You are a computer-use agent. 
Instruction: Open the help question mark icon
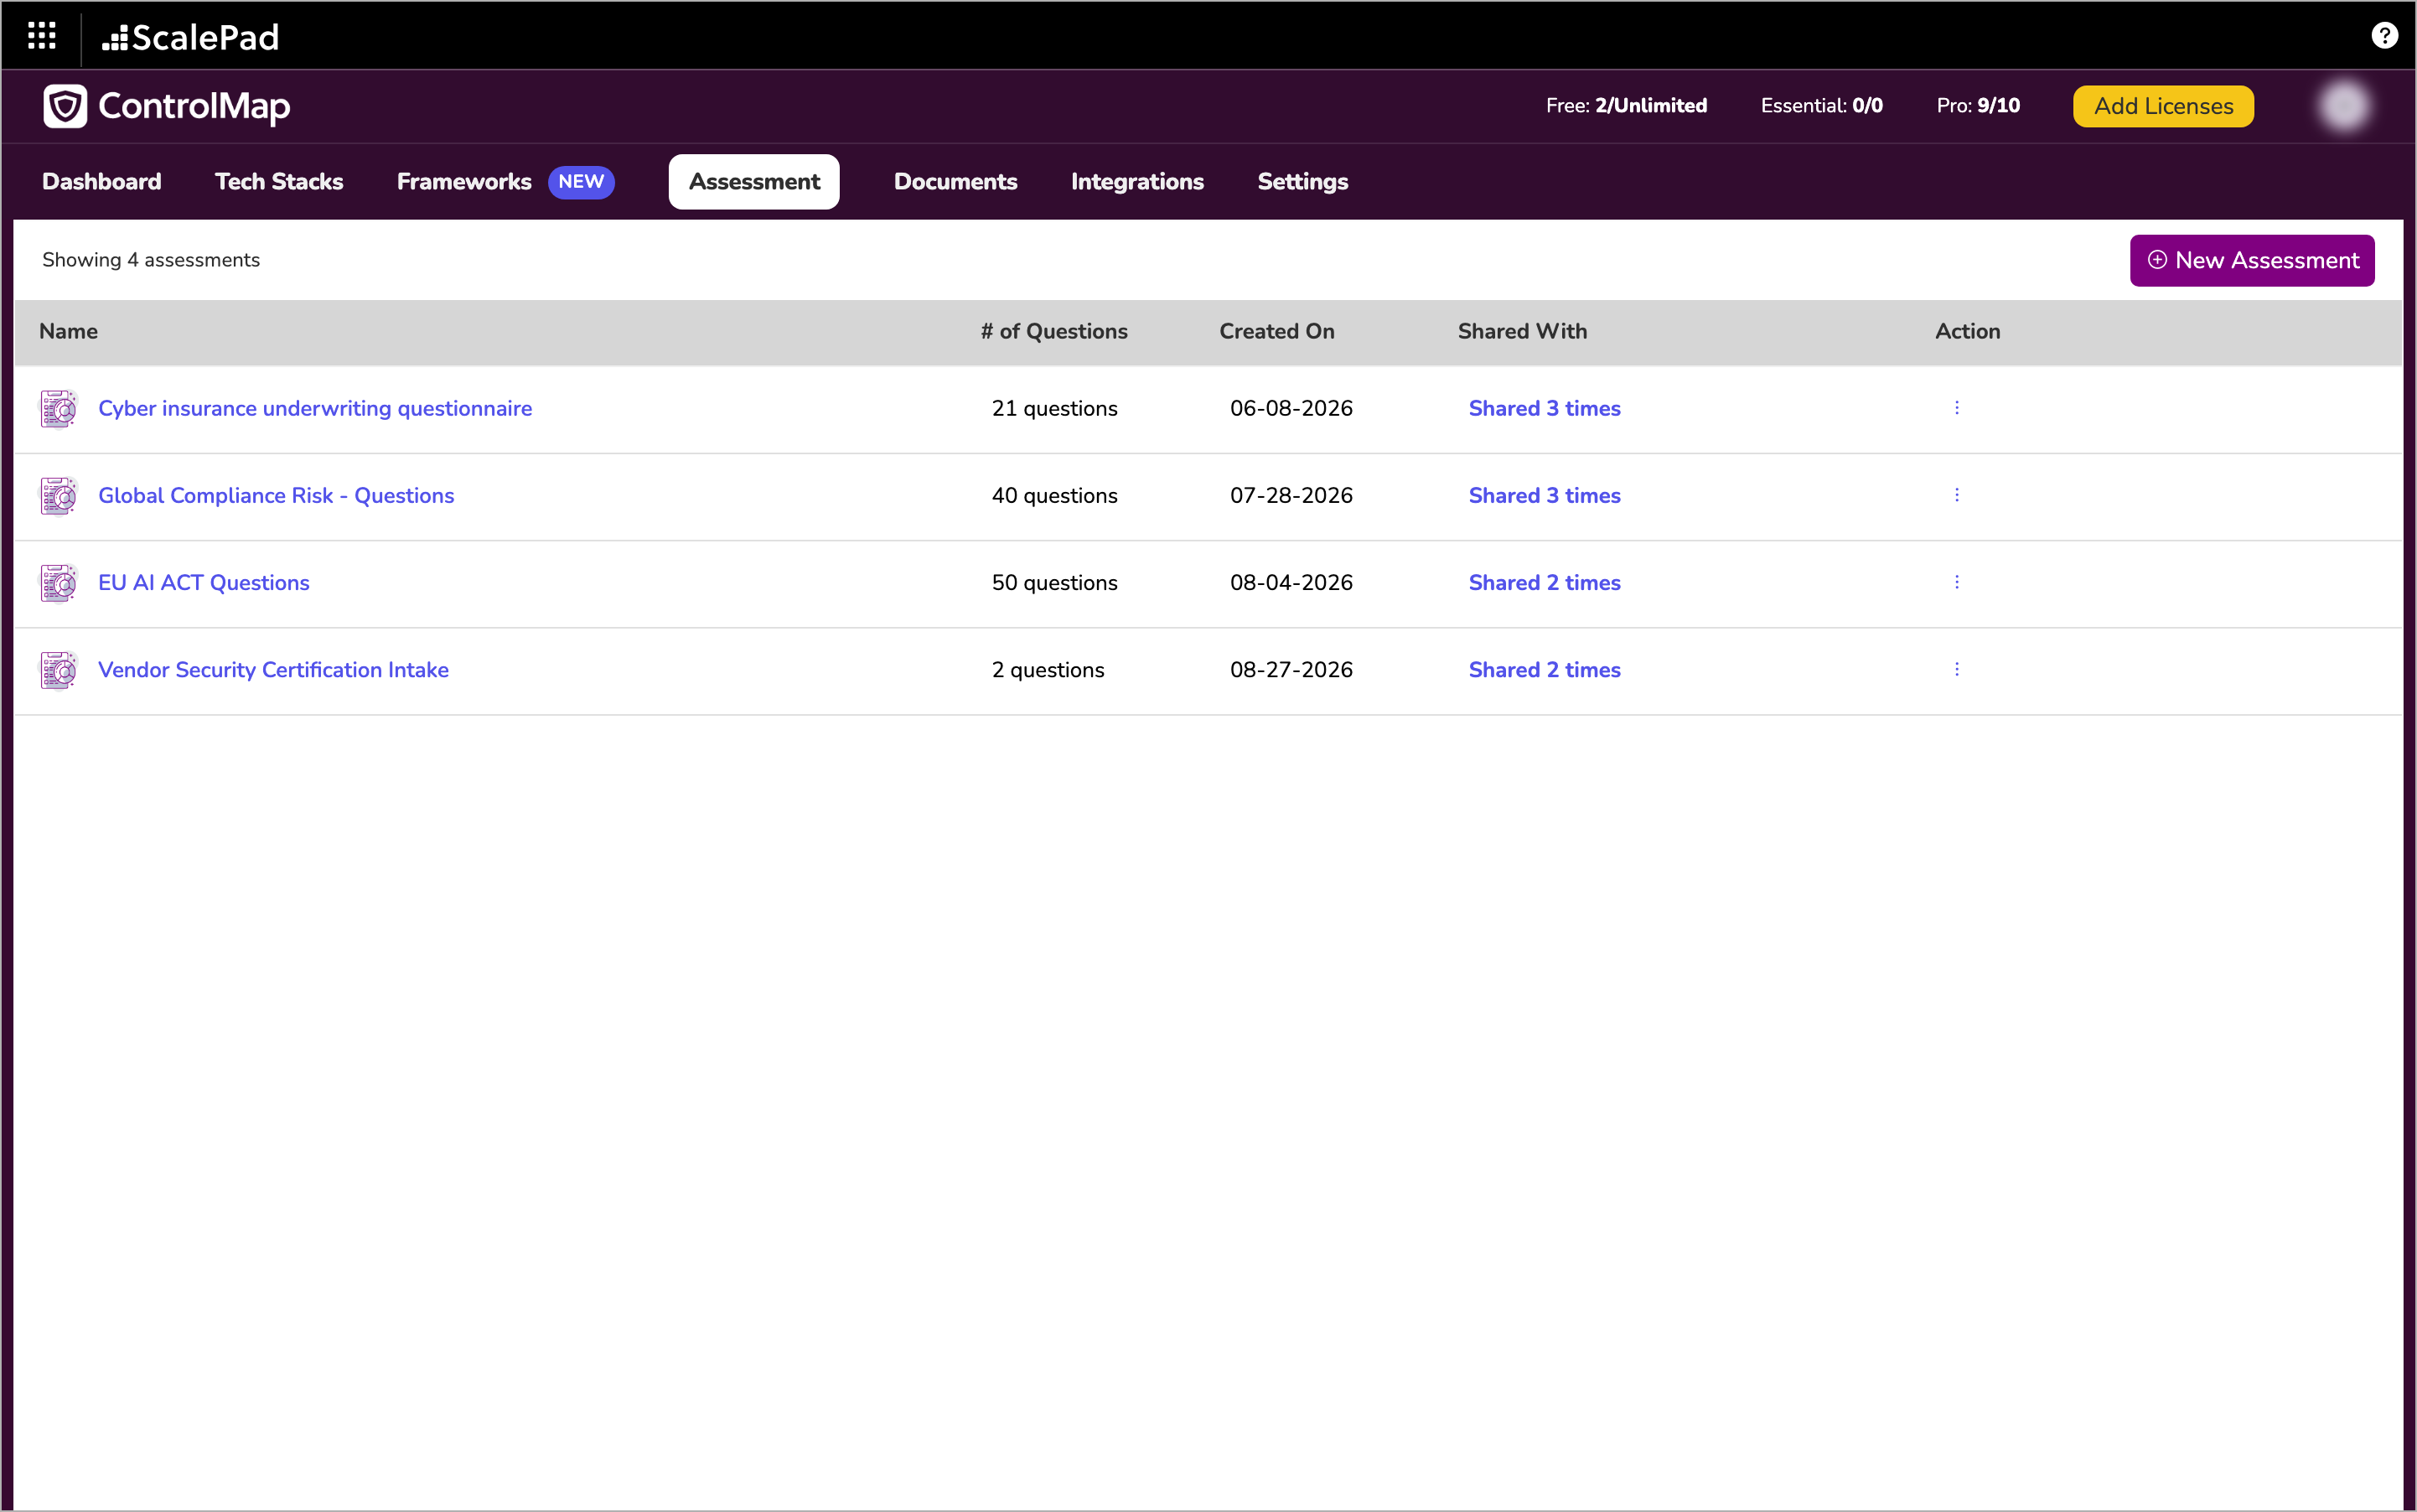(x=2384, y=36)
